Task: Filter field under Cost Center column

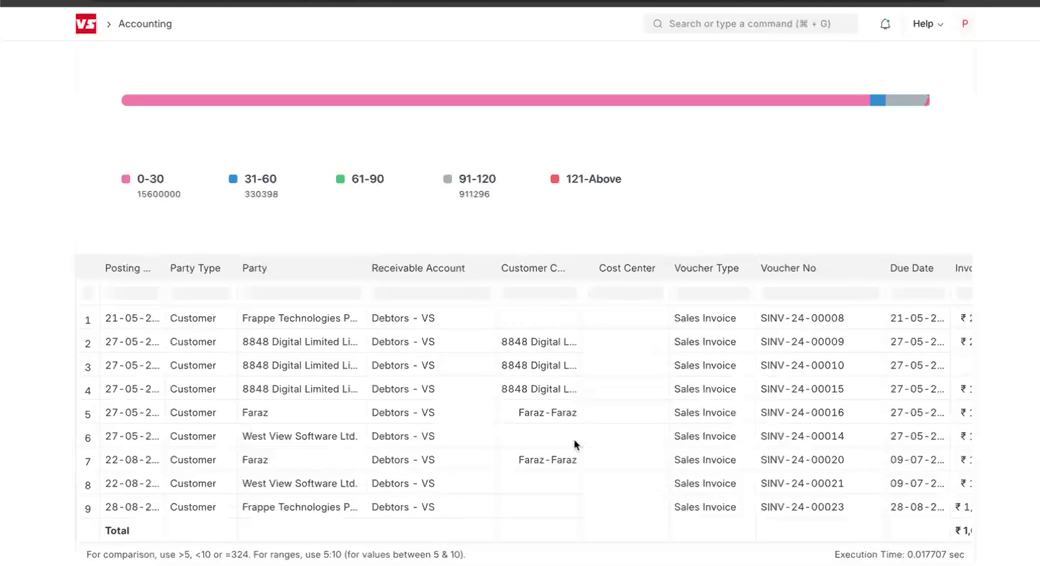Action: (625, 293)
